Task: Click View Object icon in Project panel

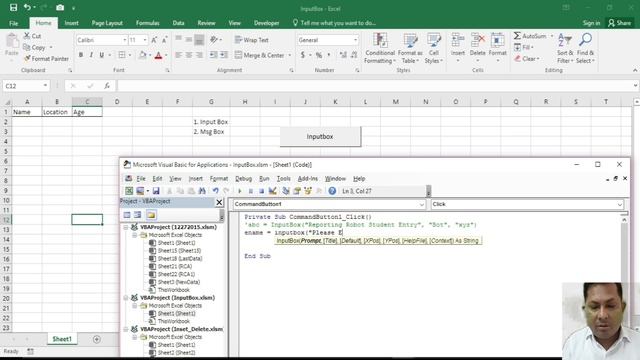Action: point(138,215)
